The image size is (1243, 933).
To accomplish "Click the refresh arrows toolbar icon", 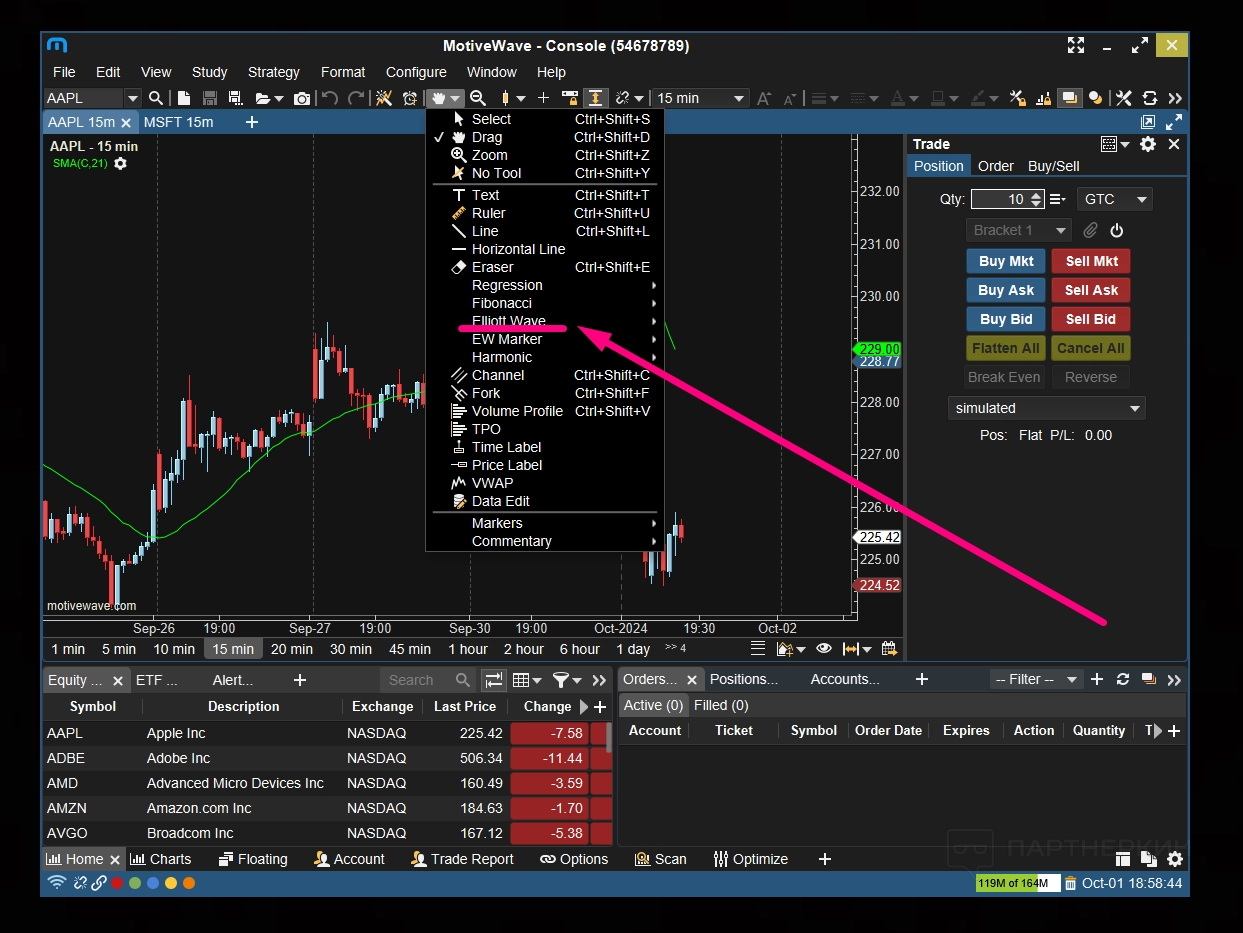I will [1150, 98].
